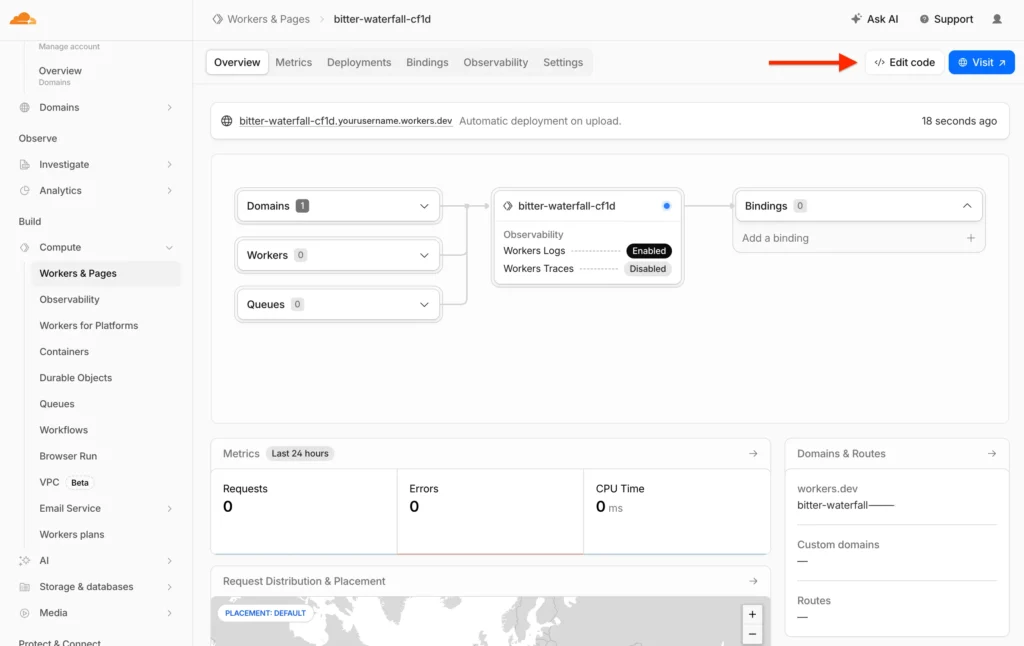Image resolution: width=1024 pixels, height=646 pixels.
Task: Expand Domains sidebar chevron
Action: coord(169,107)
